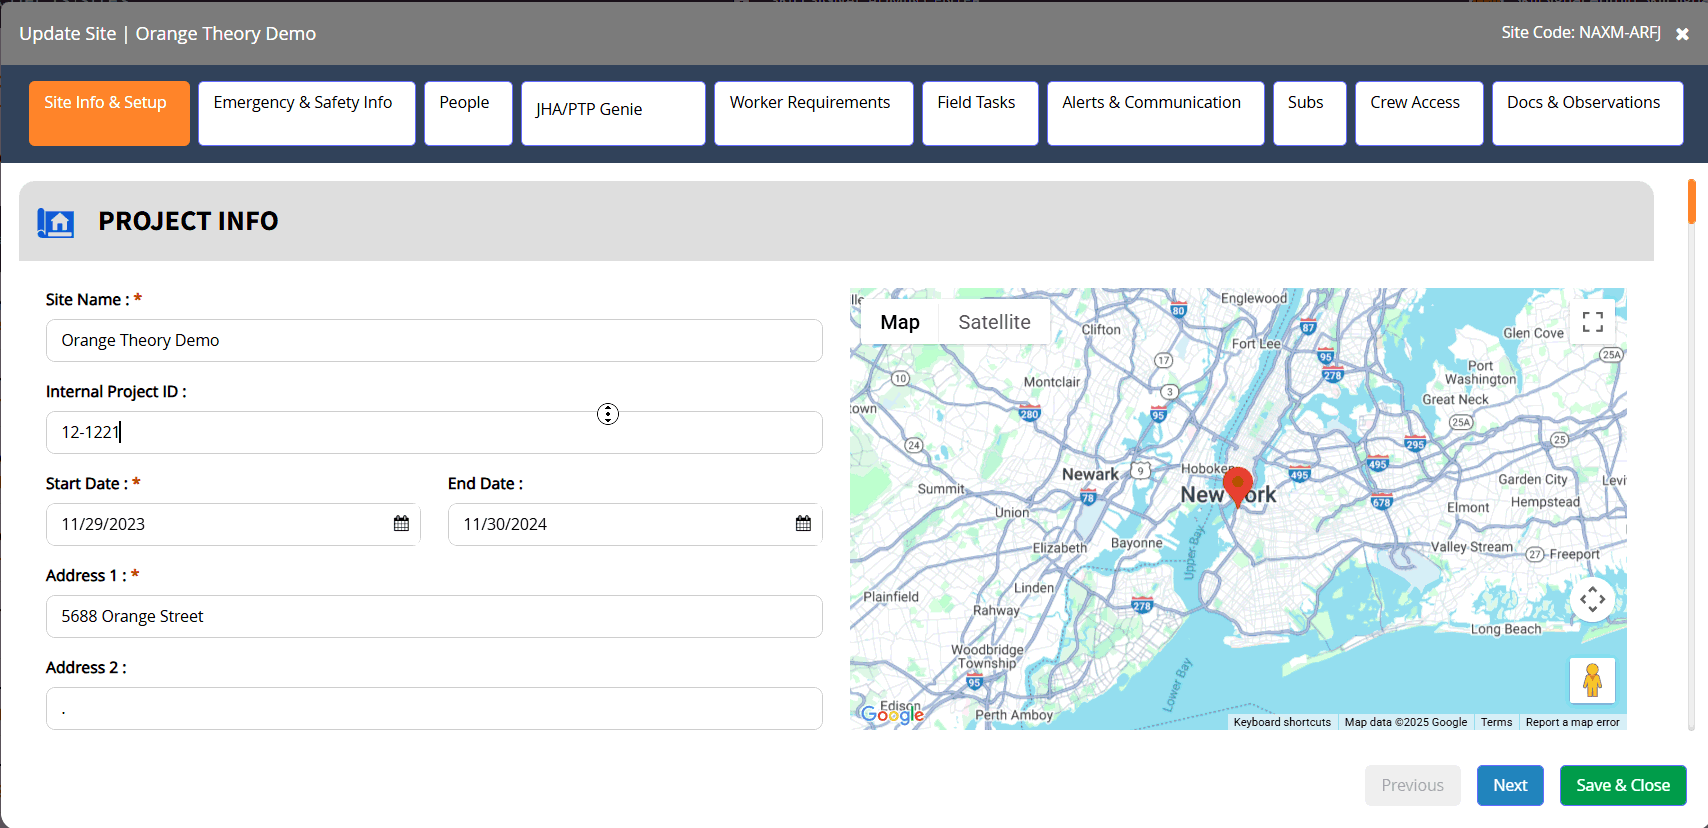
Task: Click the Long Beach label on the map
Action: (1506, 629)
